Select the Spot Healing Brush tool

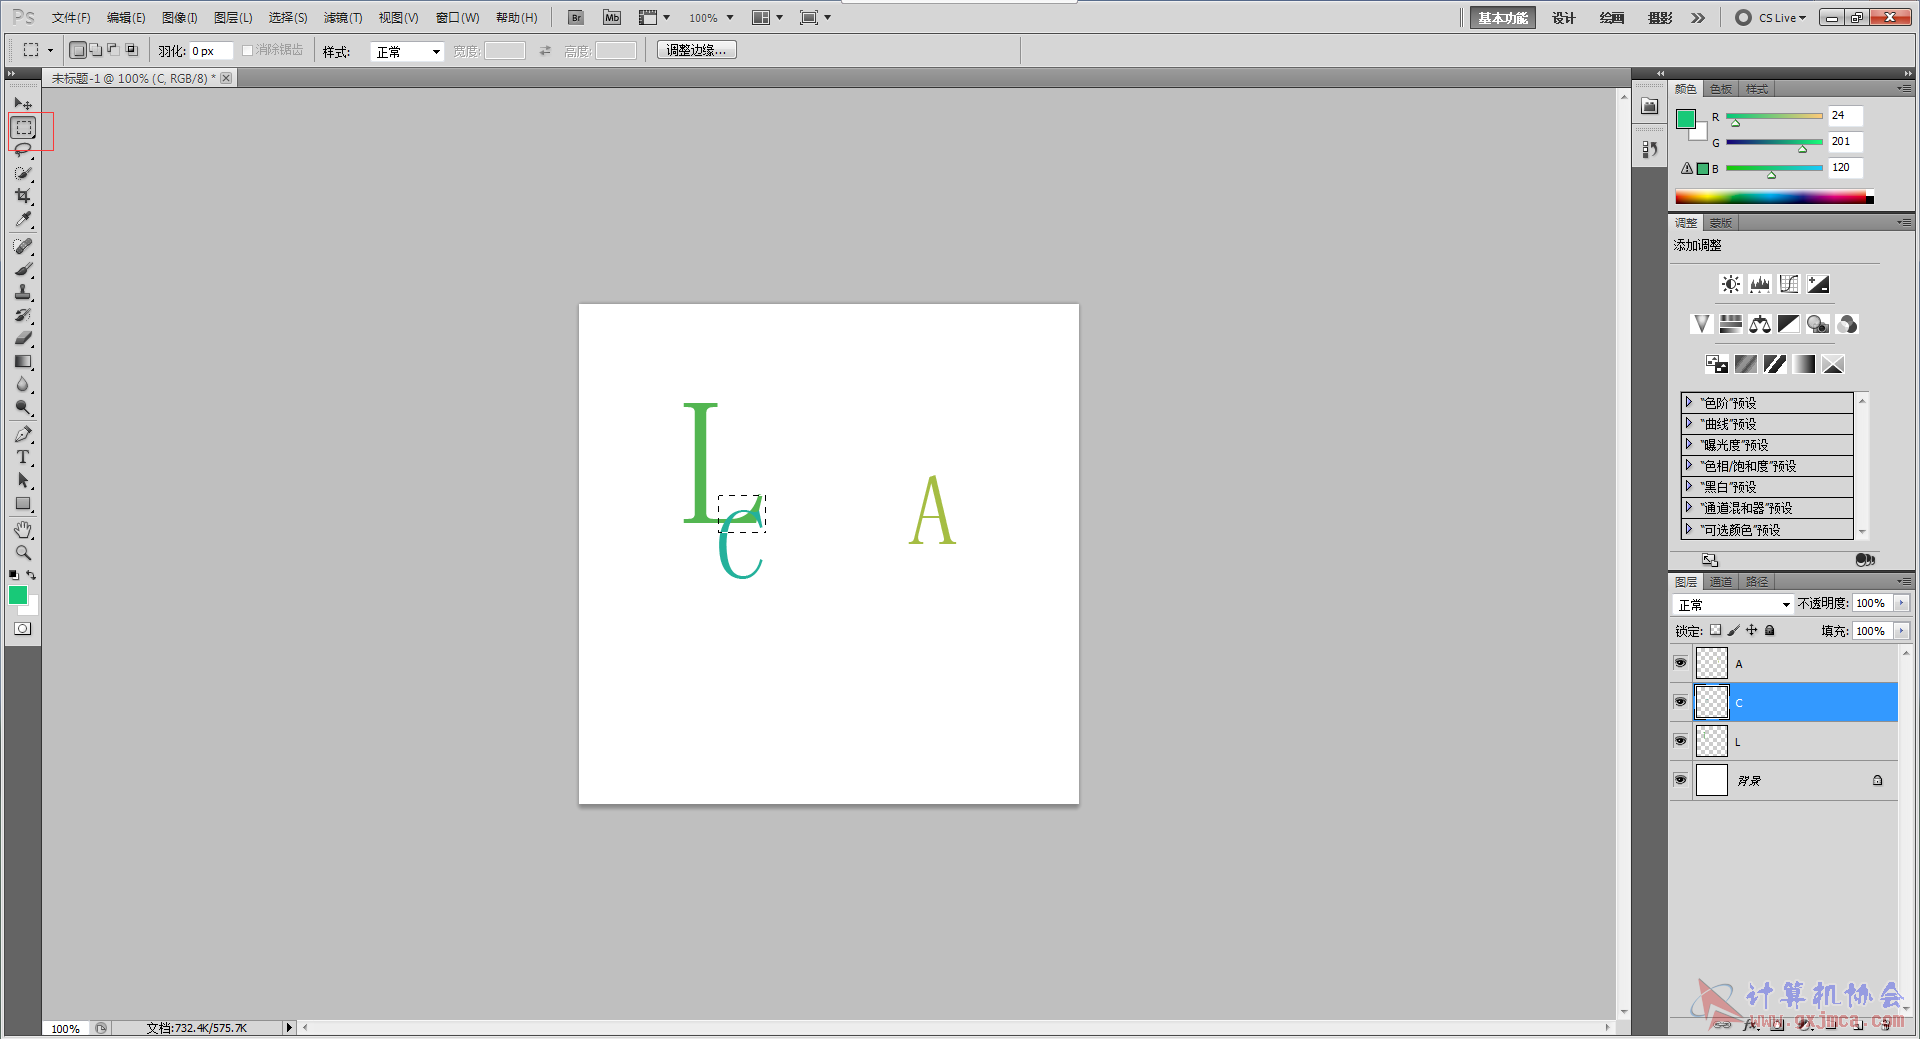coord(23,246)
